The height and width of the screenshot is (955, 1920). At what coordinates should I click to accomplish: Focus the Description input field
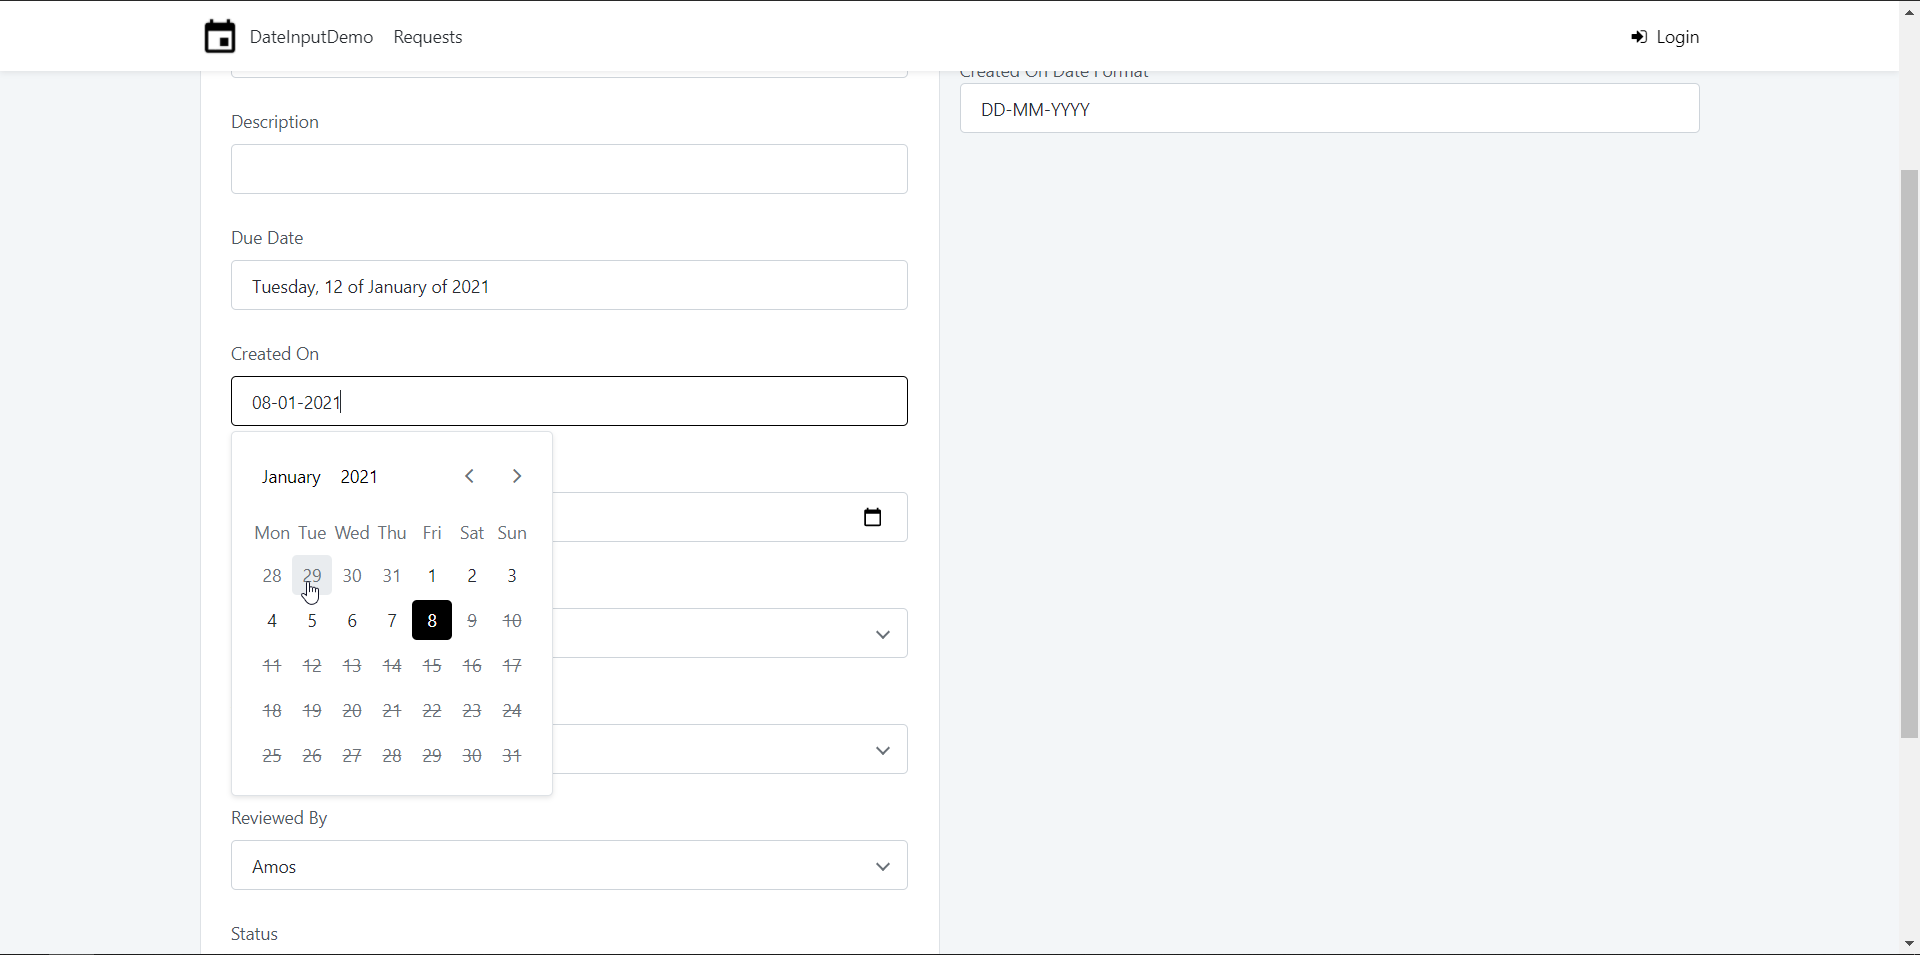pyautogui.click(x=569, y=169)
